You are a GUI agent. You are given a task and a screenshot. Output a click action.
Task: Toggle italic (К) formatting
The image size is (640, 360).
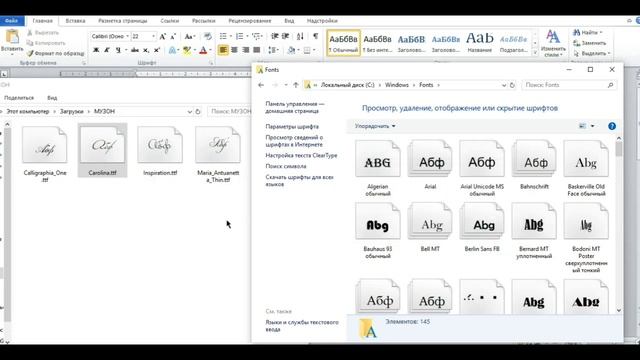(107, 50)
